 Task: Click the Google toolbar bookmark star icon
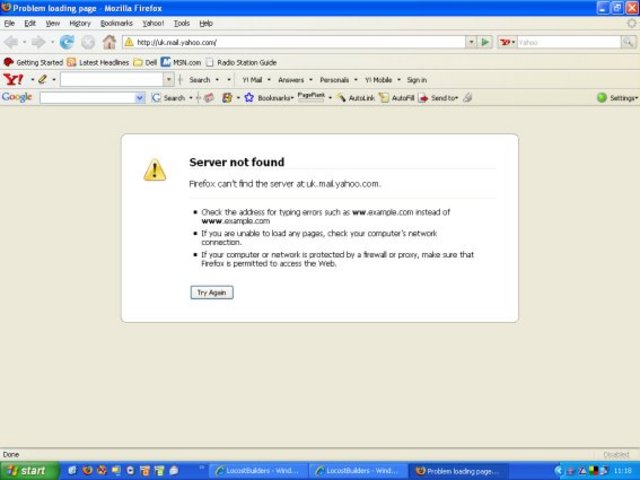pos(249,97)
